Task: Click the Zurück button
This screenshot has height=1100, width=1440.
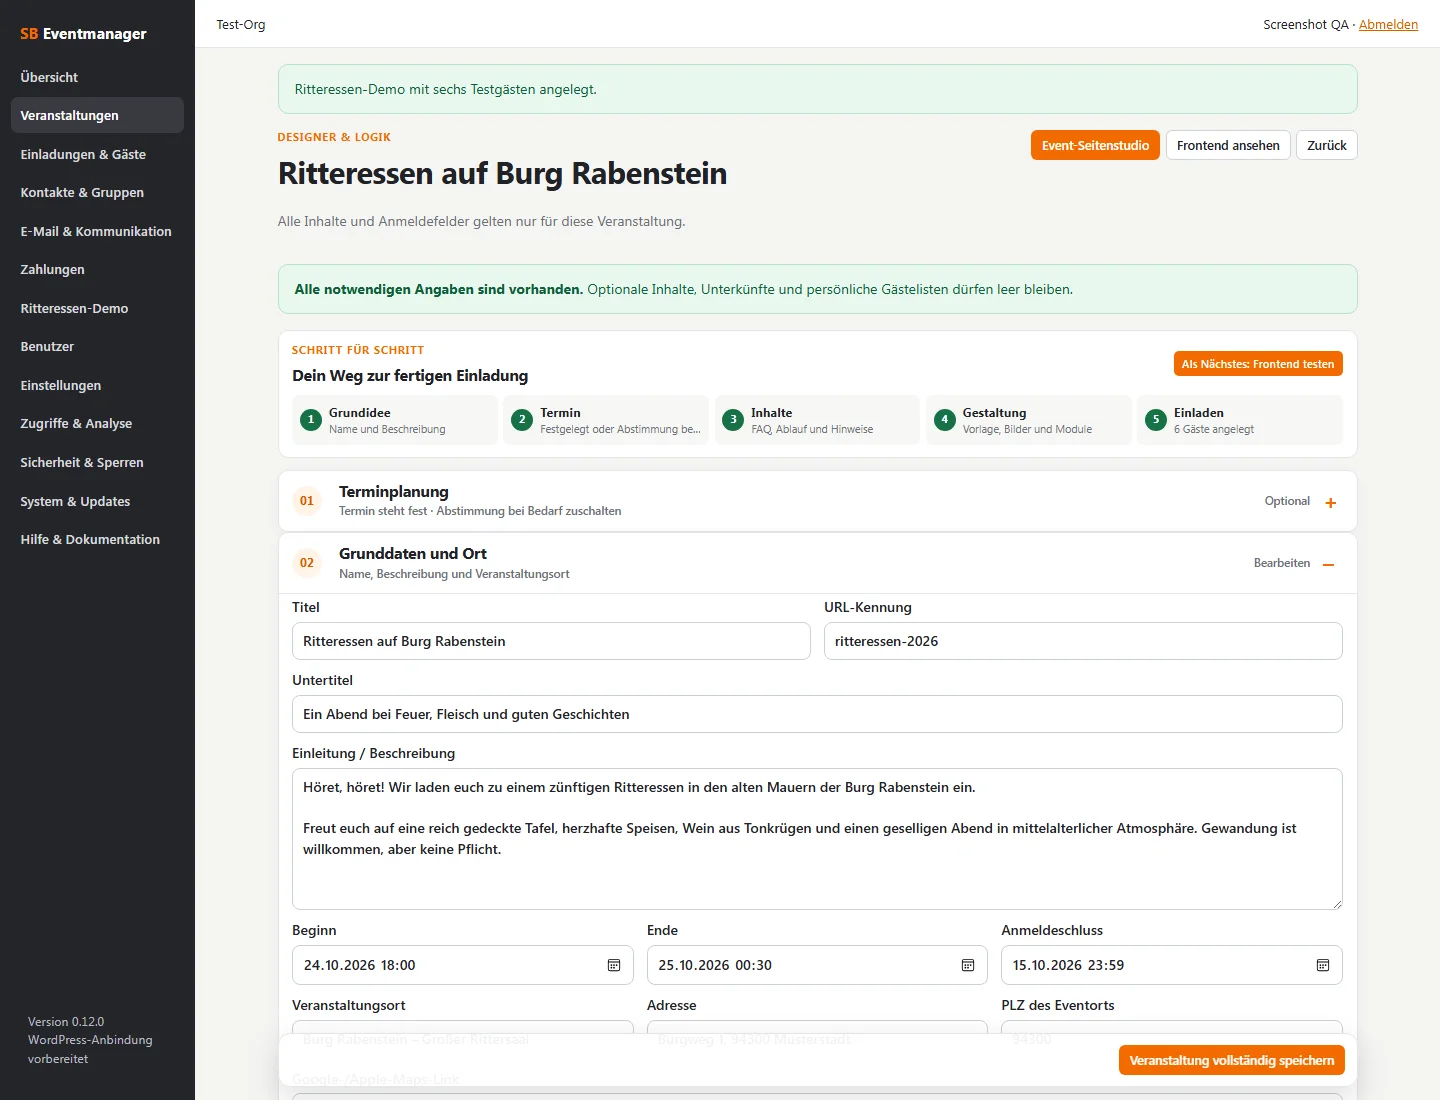Action: tap(1327, 145)
